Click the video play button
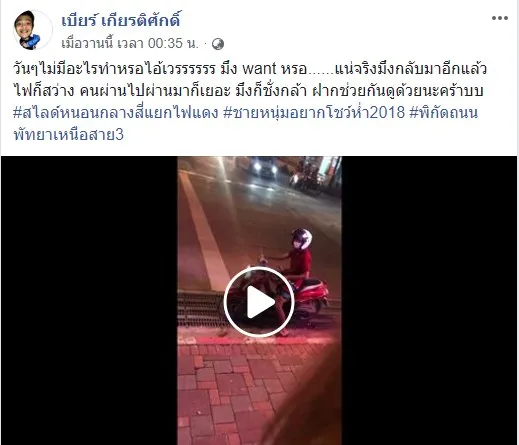This screenshot has width=519, height=445. click(x=259, y=302)
